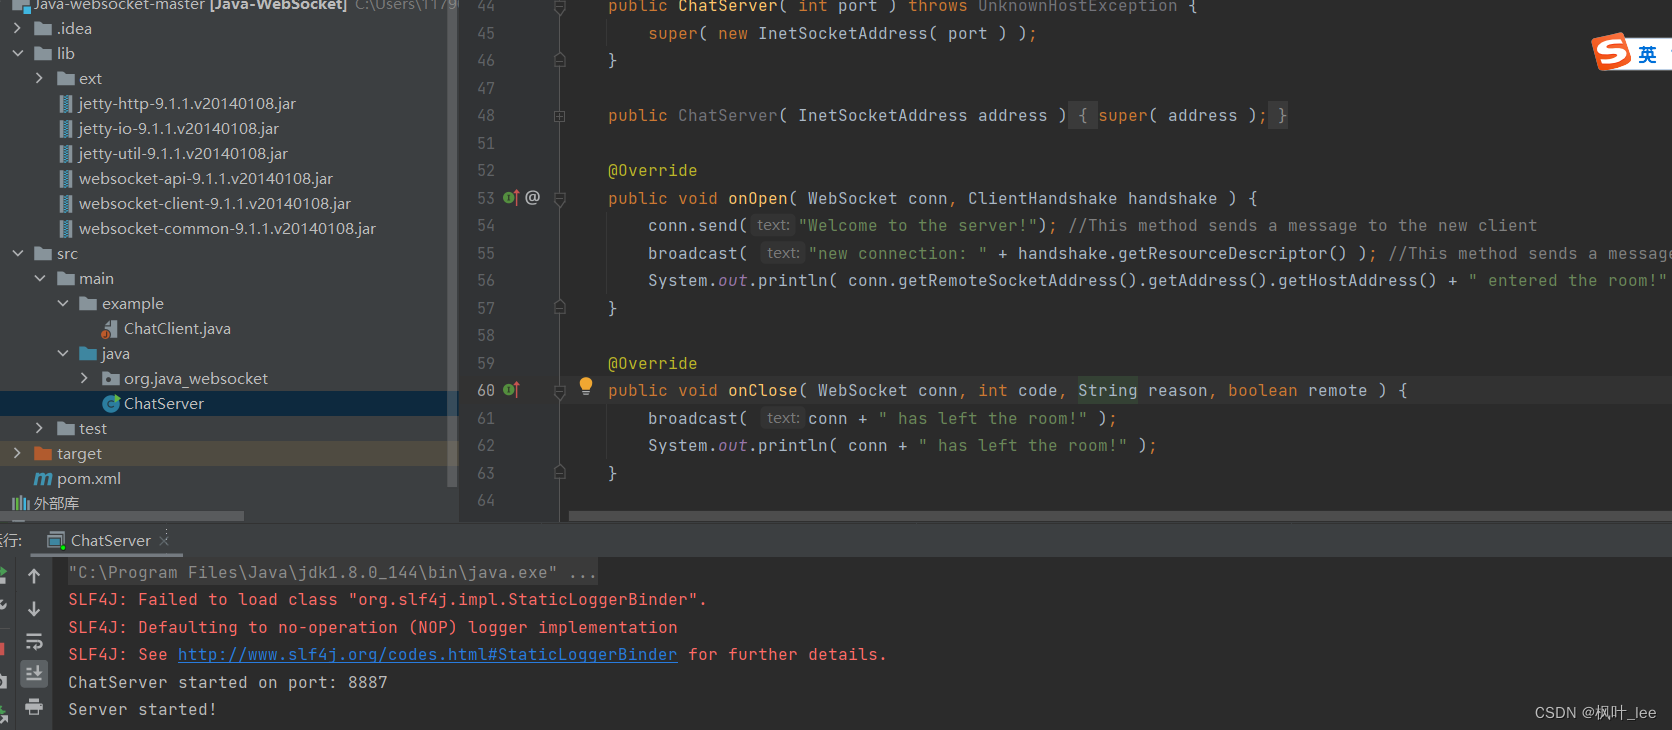Expand the .idea folder
Screen dimensions: 1672x730
click(x=17, y=28)
